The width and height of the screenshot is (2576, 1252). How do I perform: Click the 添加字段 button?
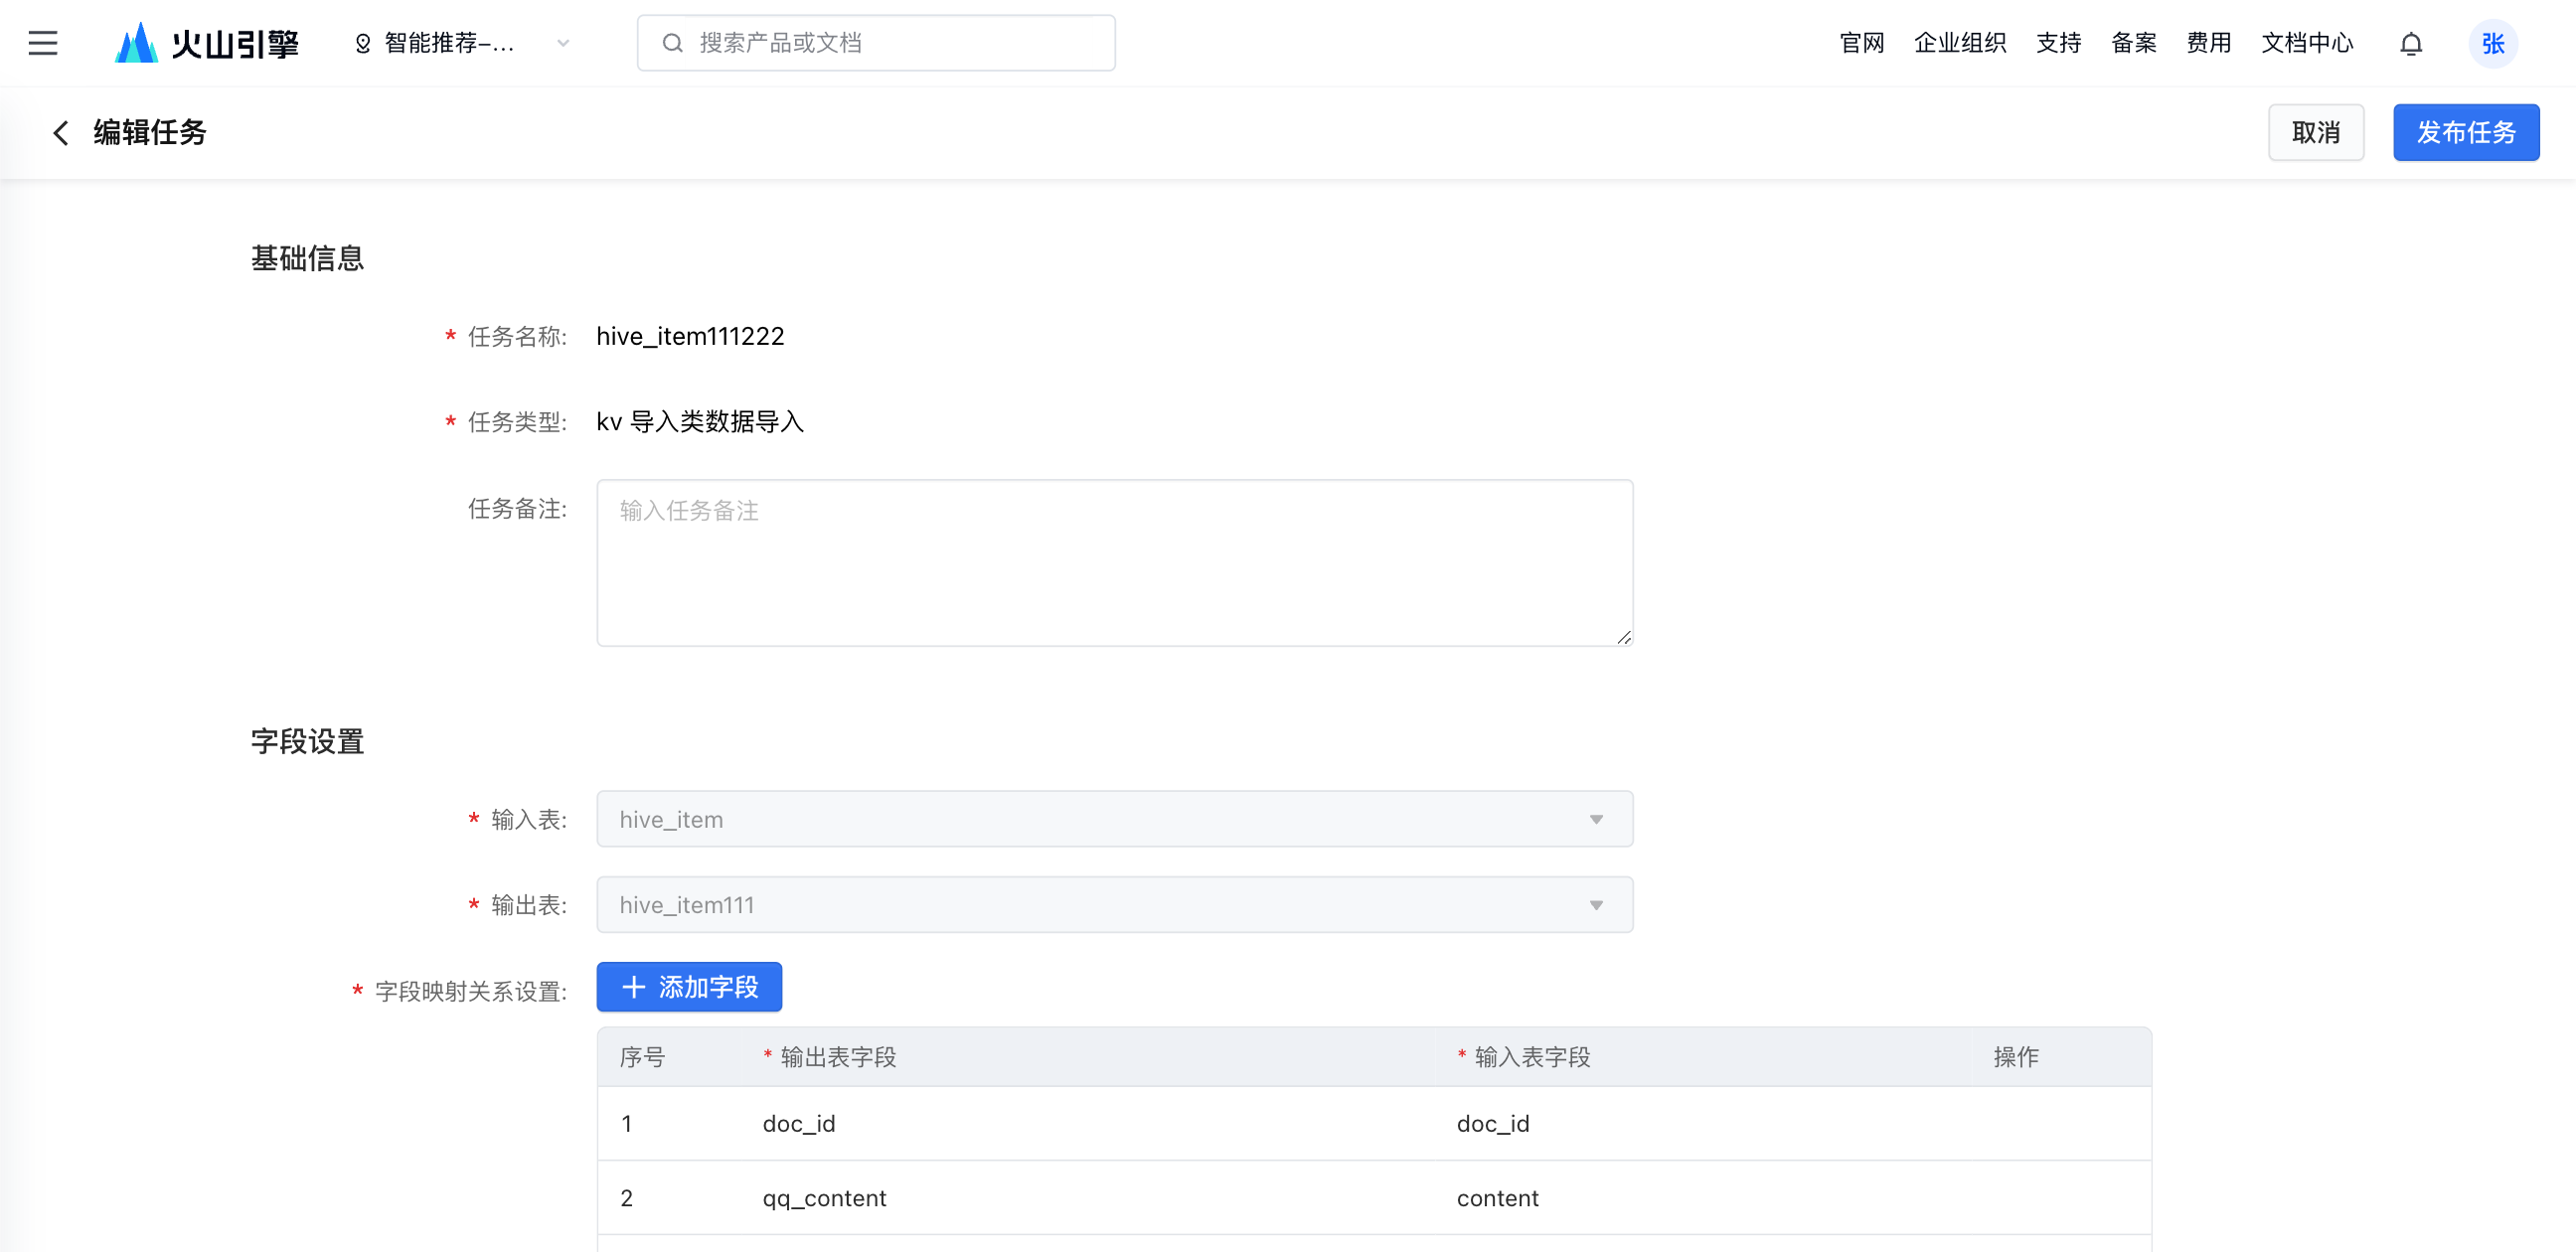(689, 987)
